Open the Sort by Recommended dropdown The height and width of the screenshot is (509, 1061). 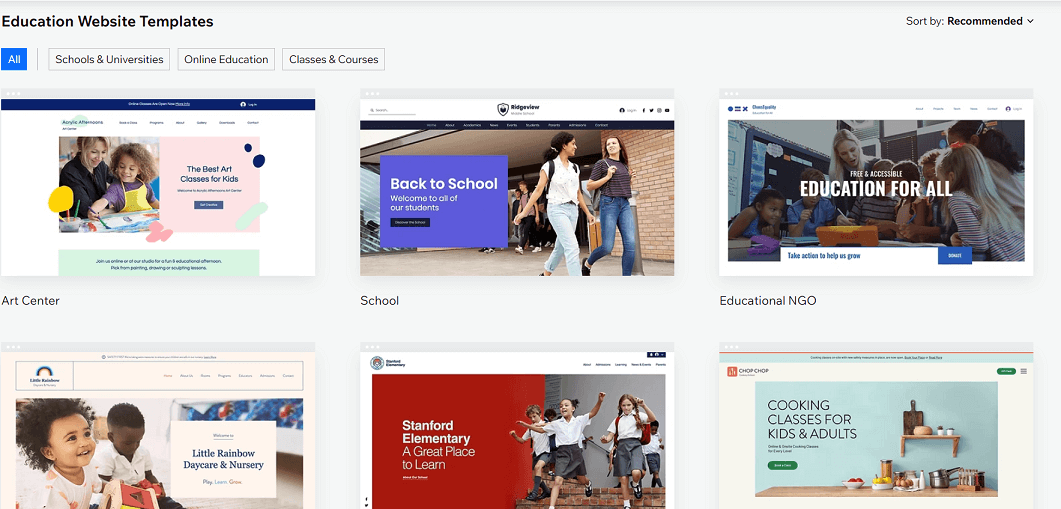tap(970, 21)
